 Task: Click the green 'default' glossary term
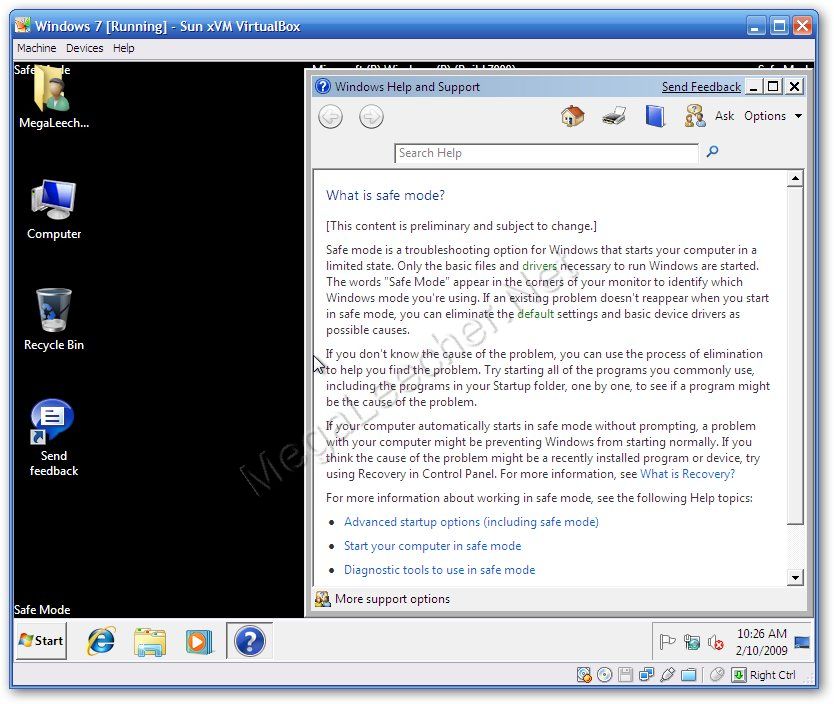click(536, 314)
